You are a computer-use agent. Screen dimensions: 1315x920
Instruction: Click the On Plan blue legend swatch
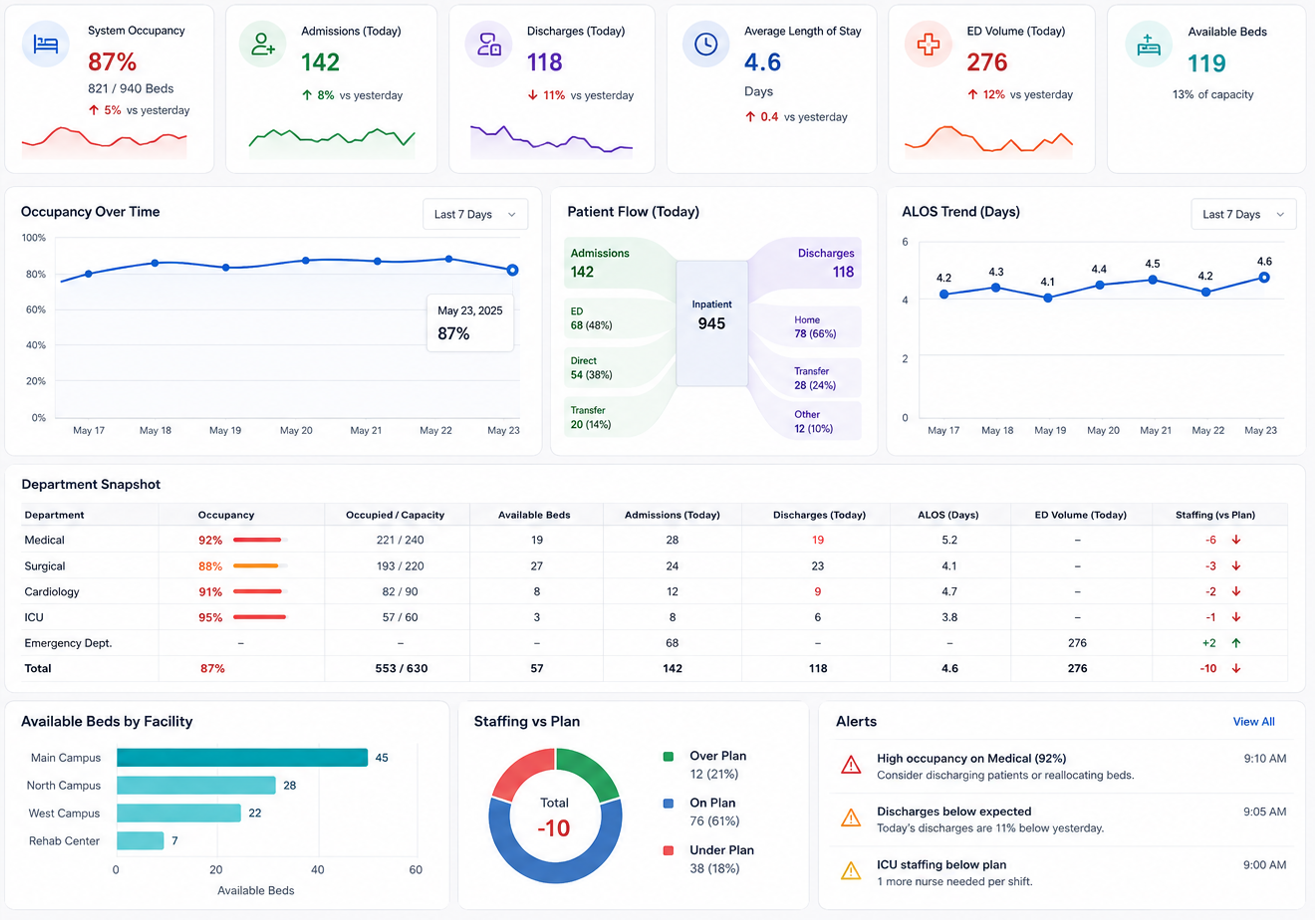668,803
